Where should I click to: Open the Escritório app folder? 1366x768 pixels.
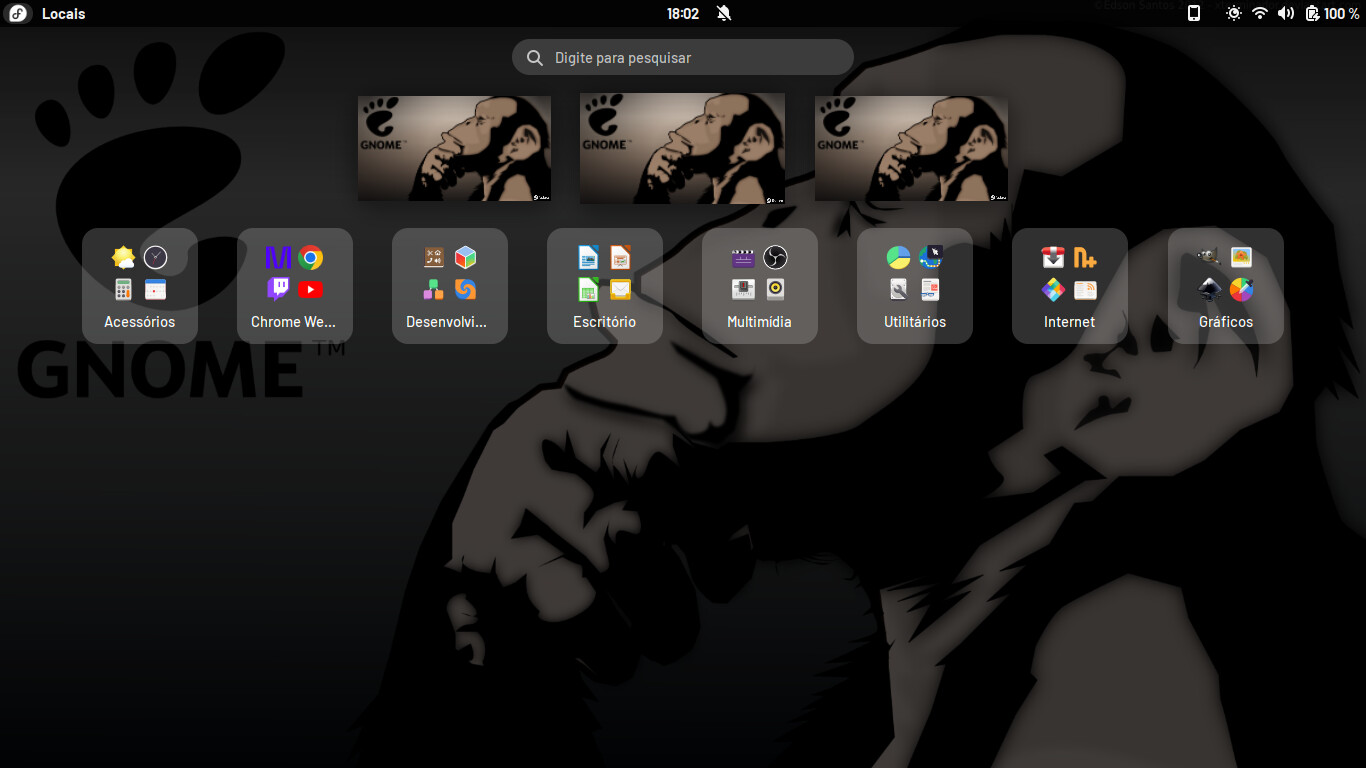coord(605,286)
